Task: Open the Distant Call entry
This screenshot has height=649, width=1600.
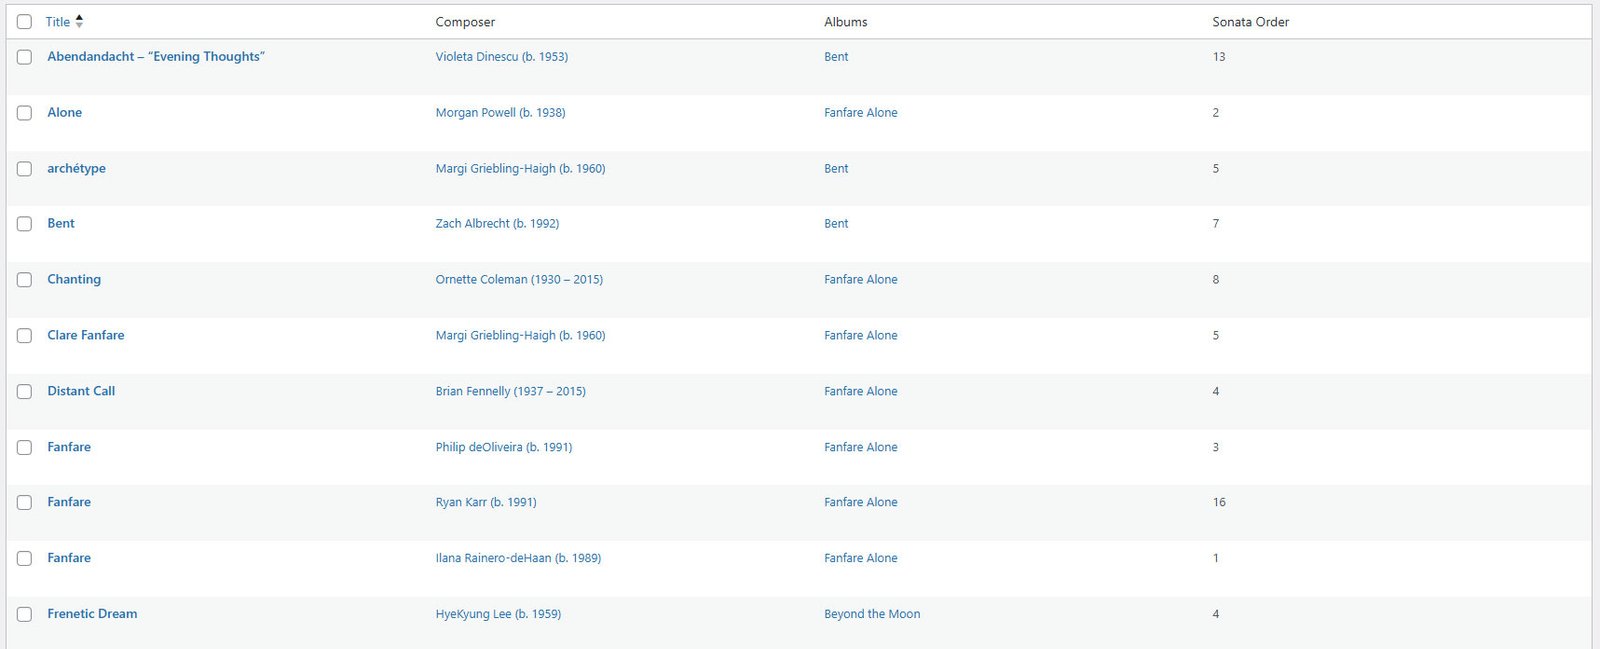Action: click(81, 392)
